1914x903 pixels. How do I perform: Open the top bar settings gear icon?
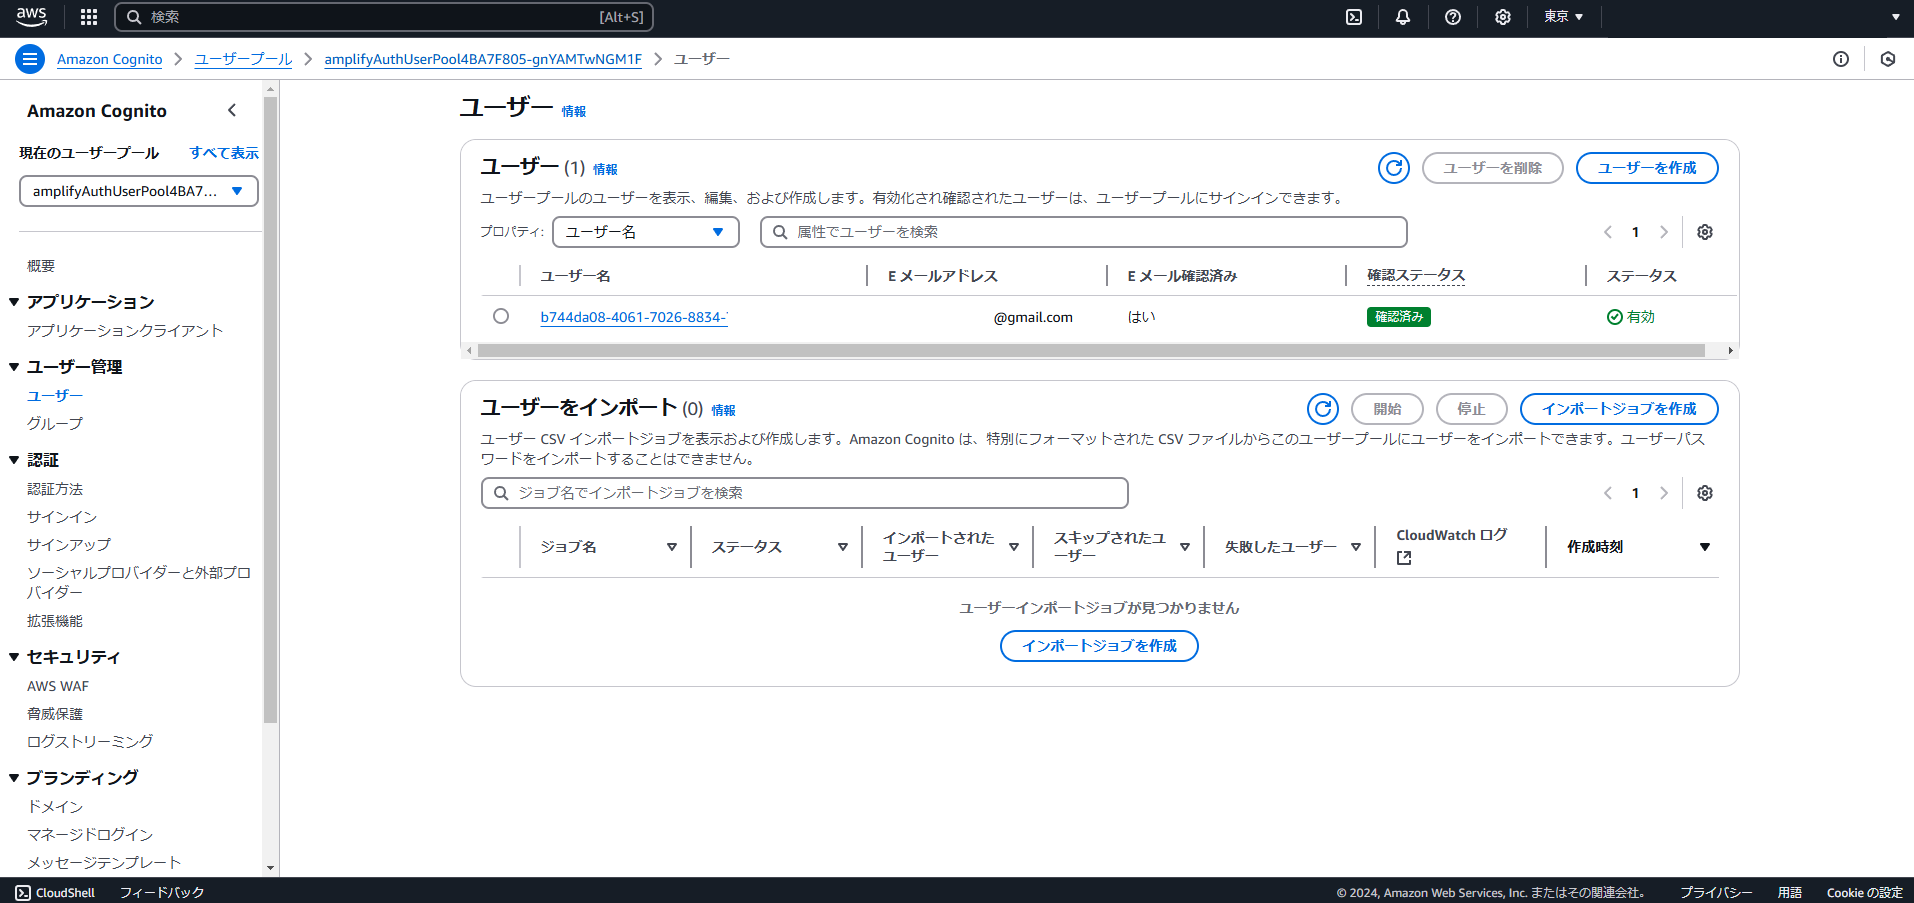[1503, 17]
